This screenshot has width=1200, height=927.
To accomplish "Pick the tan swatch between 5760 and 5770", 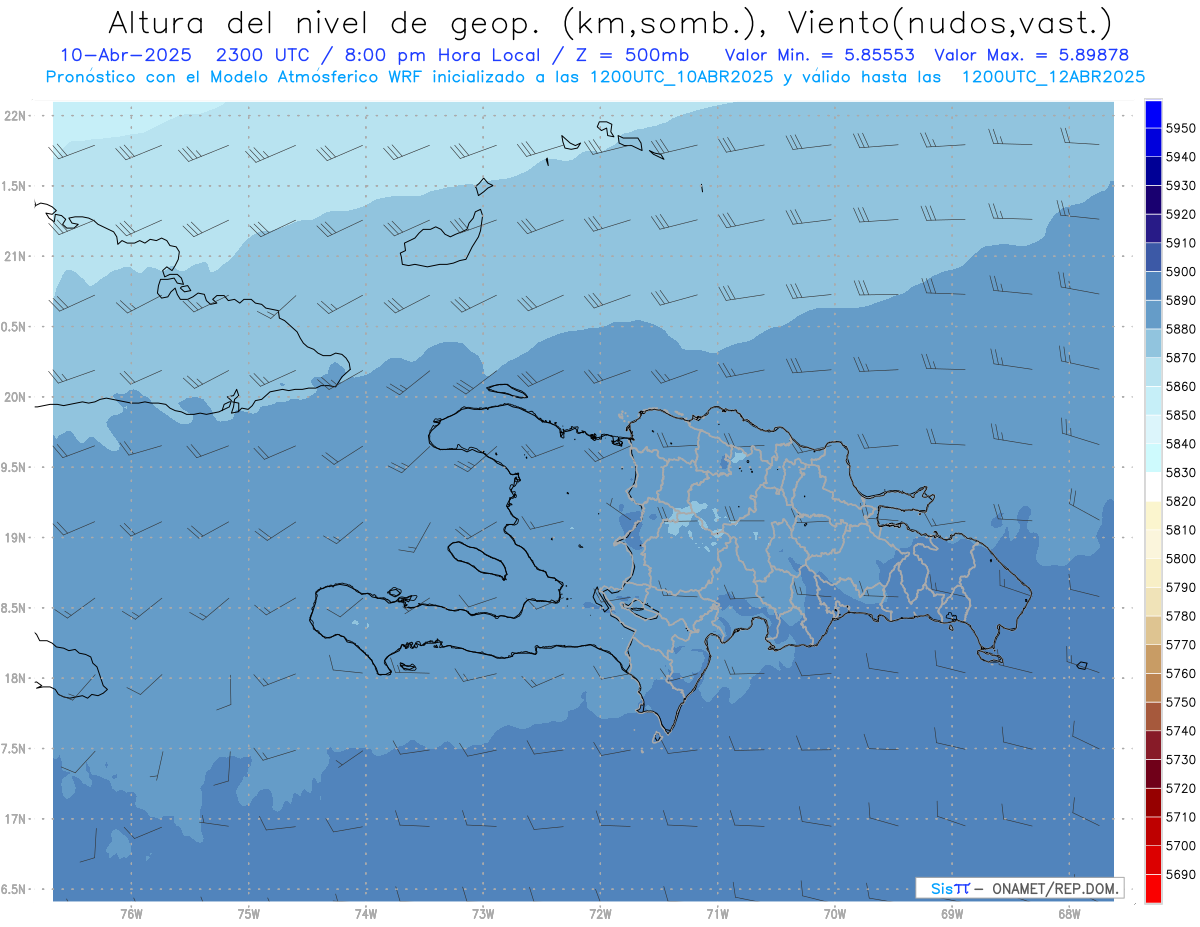I will pos(1153,659).
